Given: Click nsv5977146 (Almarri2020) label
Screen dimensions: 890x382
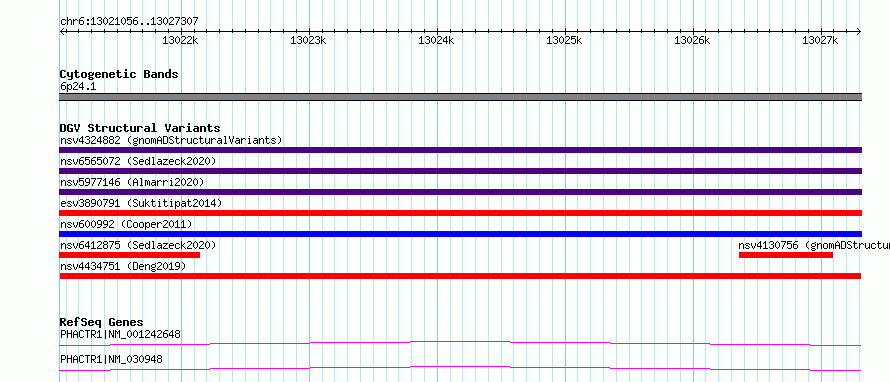Looking at the screenshot, I should coord(132,182).
